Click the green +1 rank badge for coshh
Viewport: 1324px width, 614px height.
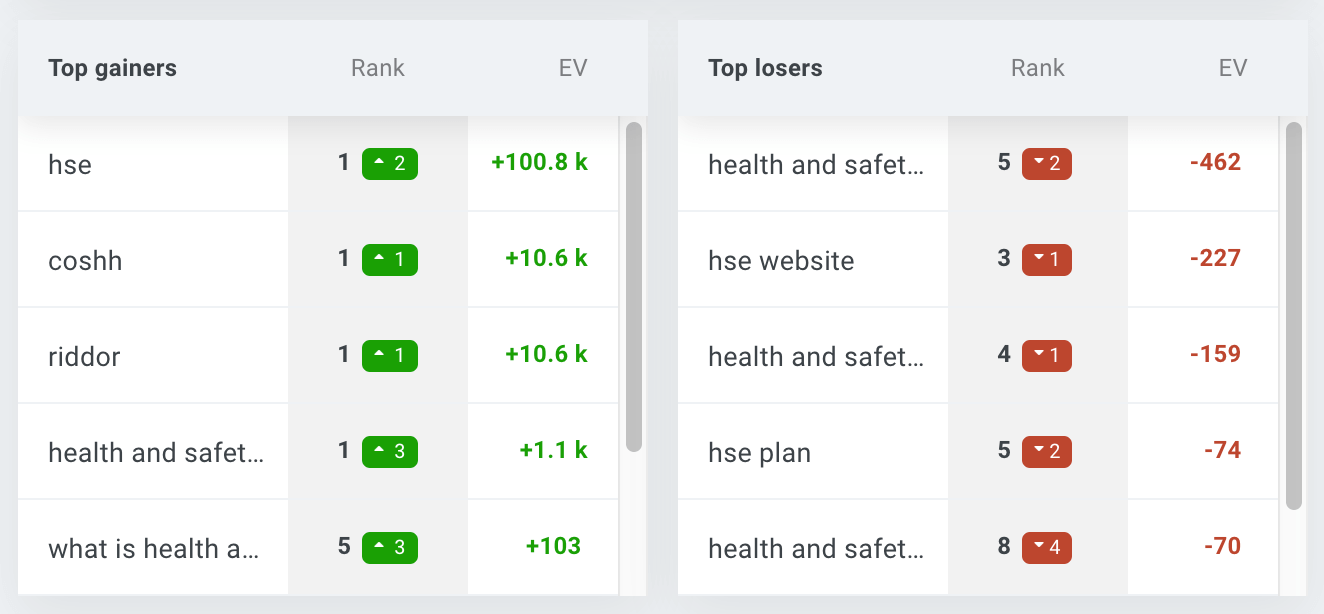tap(390, 260)
